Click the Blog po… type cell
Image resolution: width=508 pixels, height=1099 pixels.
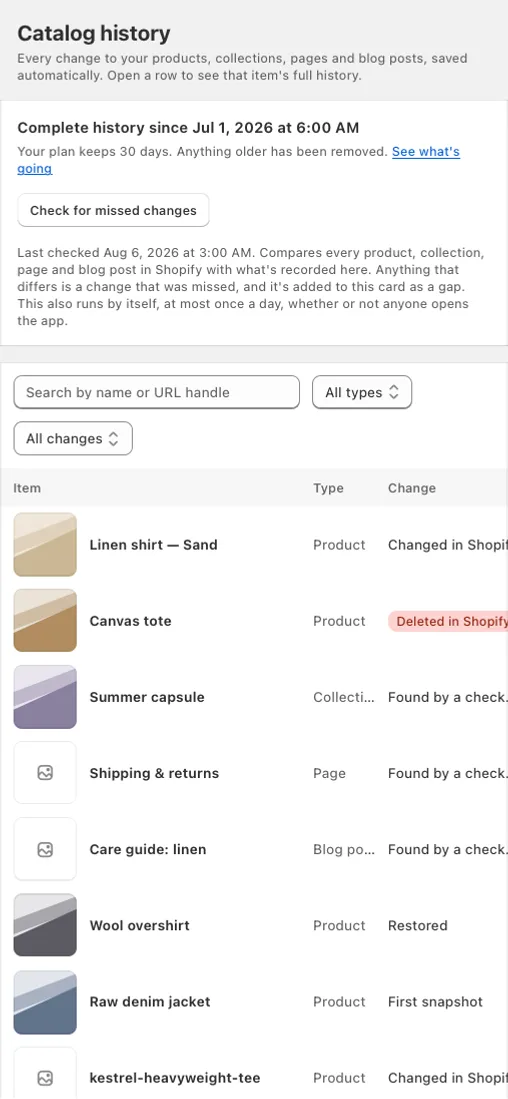click(x=344, y=849)
